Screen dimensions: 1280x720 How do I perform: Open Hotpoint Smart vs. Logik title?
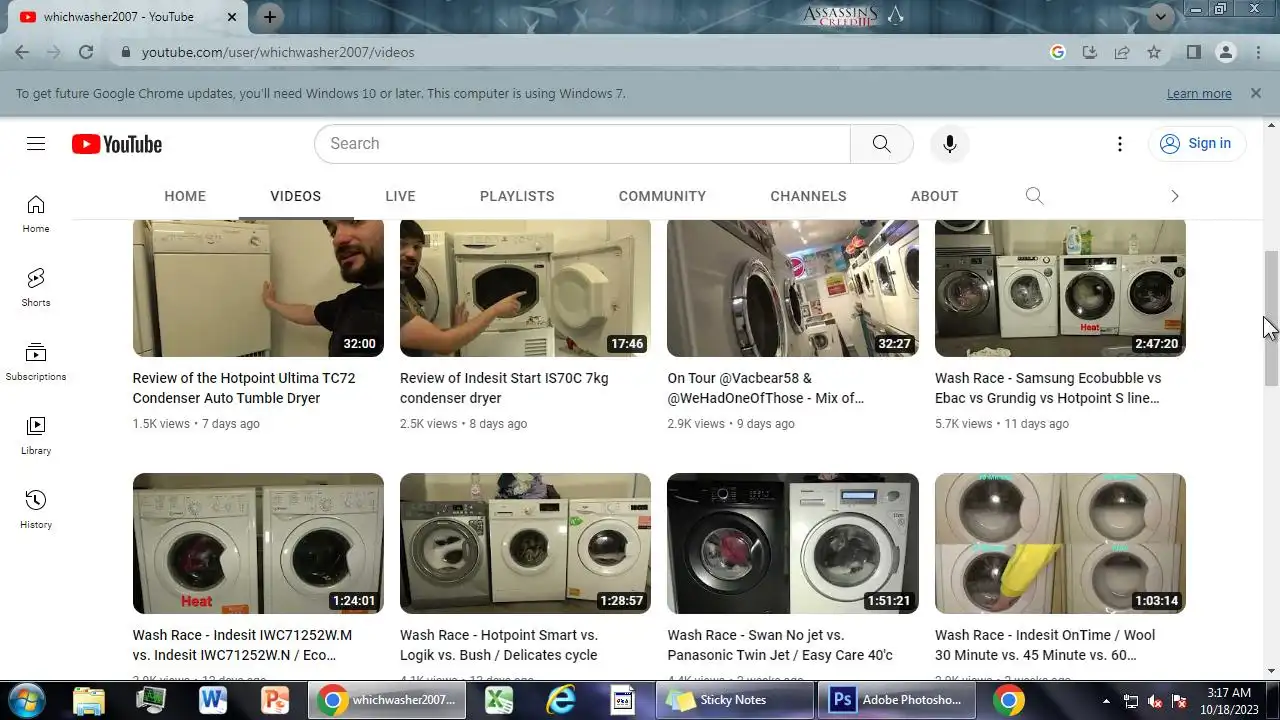coord(499,645)
